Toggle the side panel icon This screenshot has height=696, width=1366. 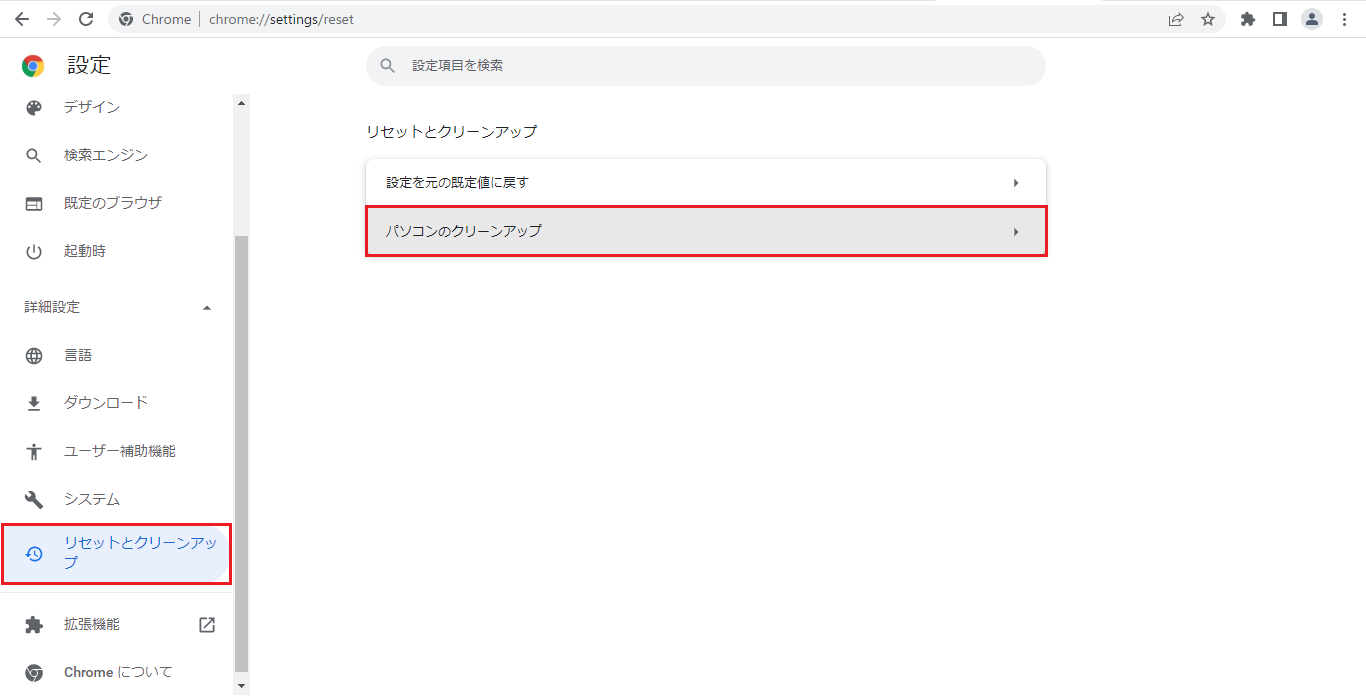1279,19
